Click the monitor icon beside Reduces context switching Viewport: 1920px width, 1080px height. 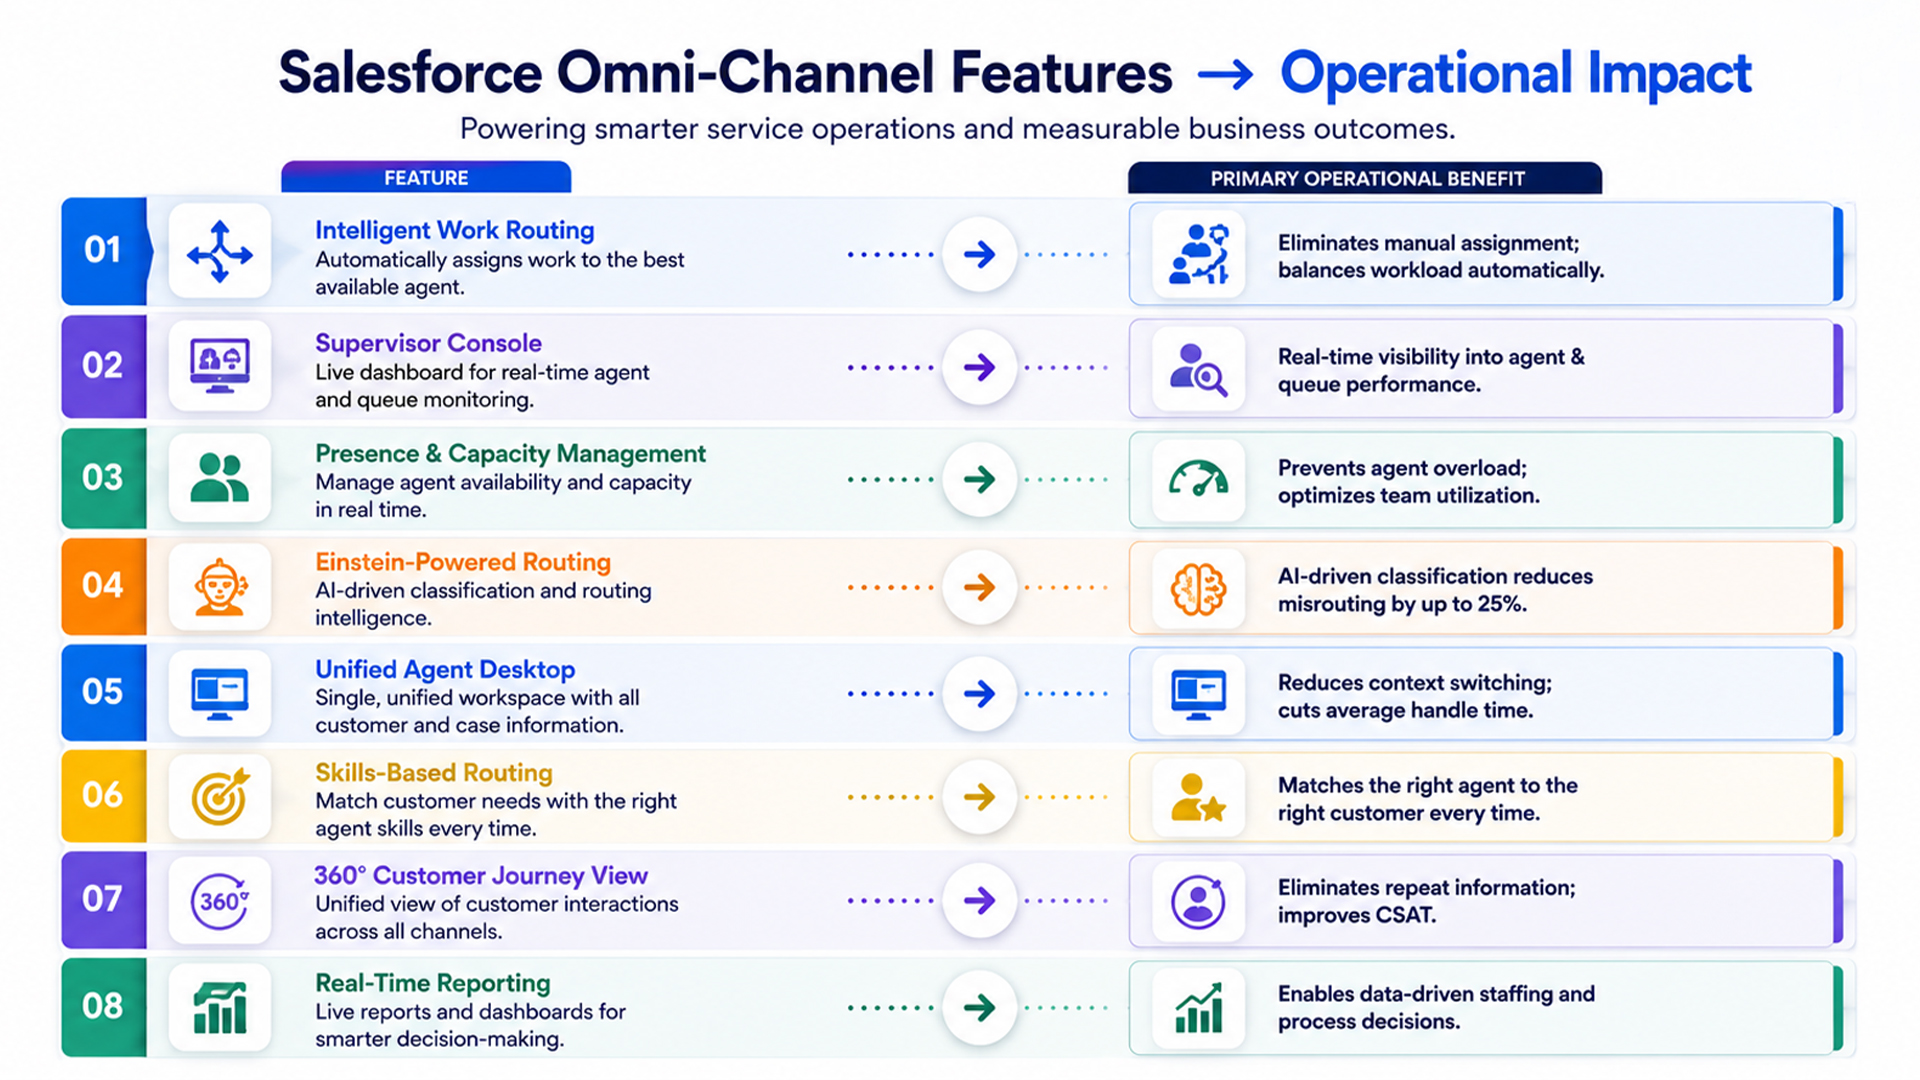(1198, 695)
